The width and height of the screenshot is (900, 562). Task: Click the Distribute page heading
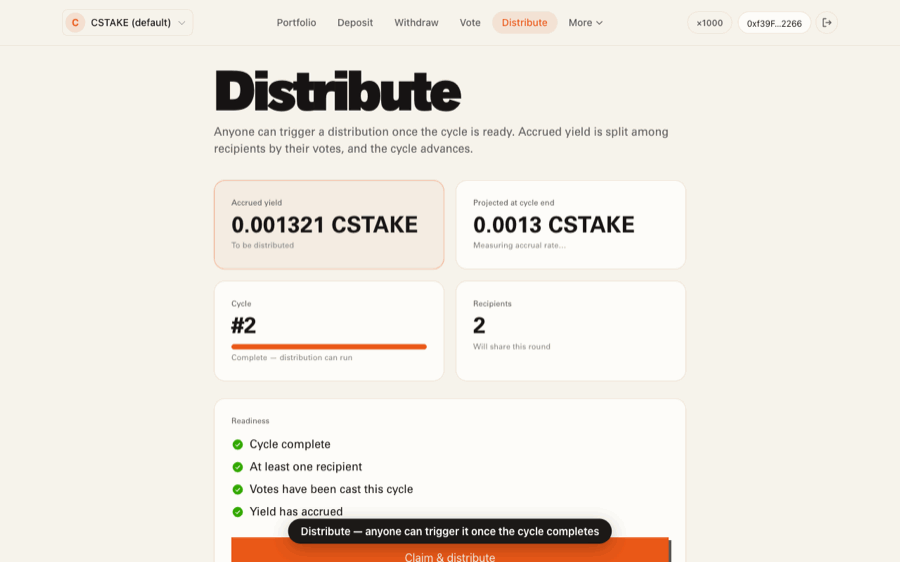pos(338,91)
